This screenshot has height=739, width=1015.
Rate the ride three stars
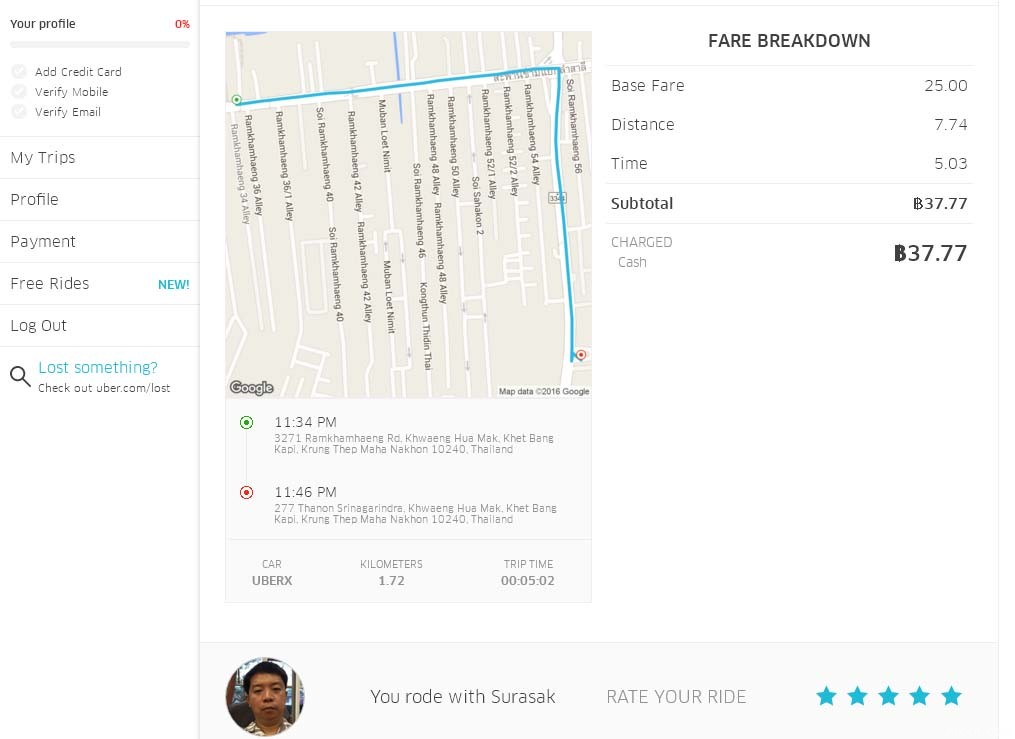tap(888, 696)
